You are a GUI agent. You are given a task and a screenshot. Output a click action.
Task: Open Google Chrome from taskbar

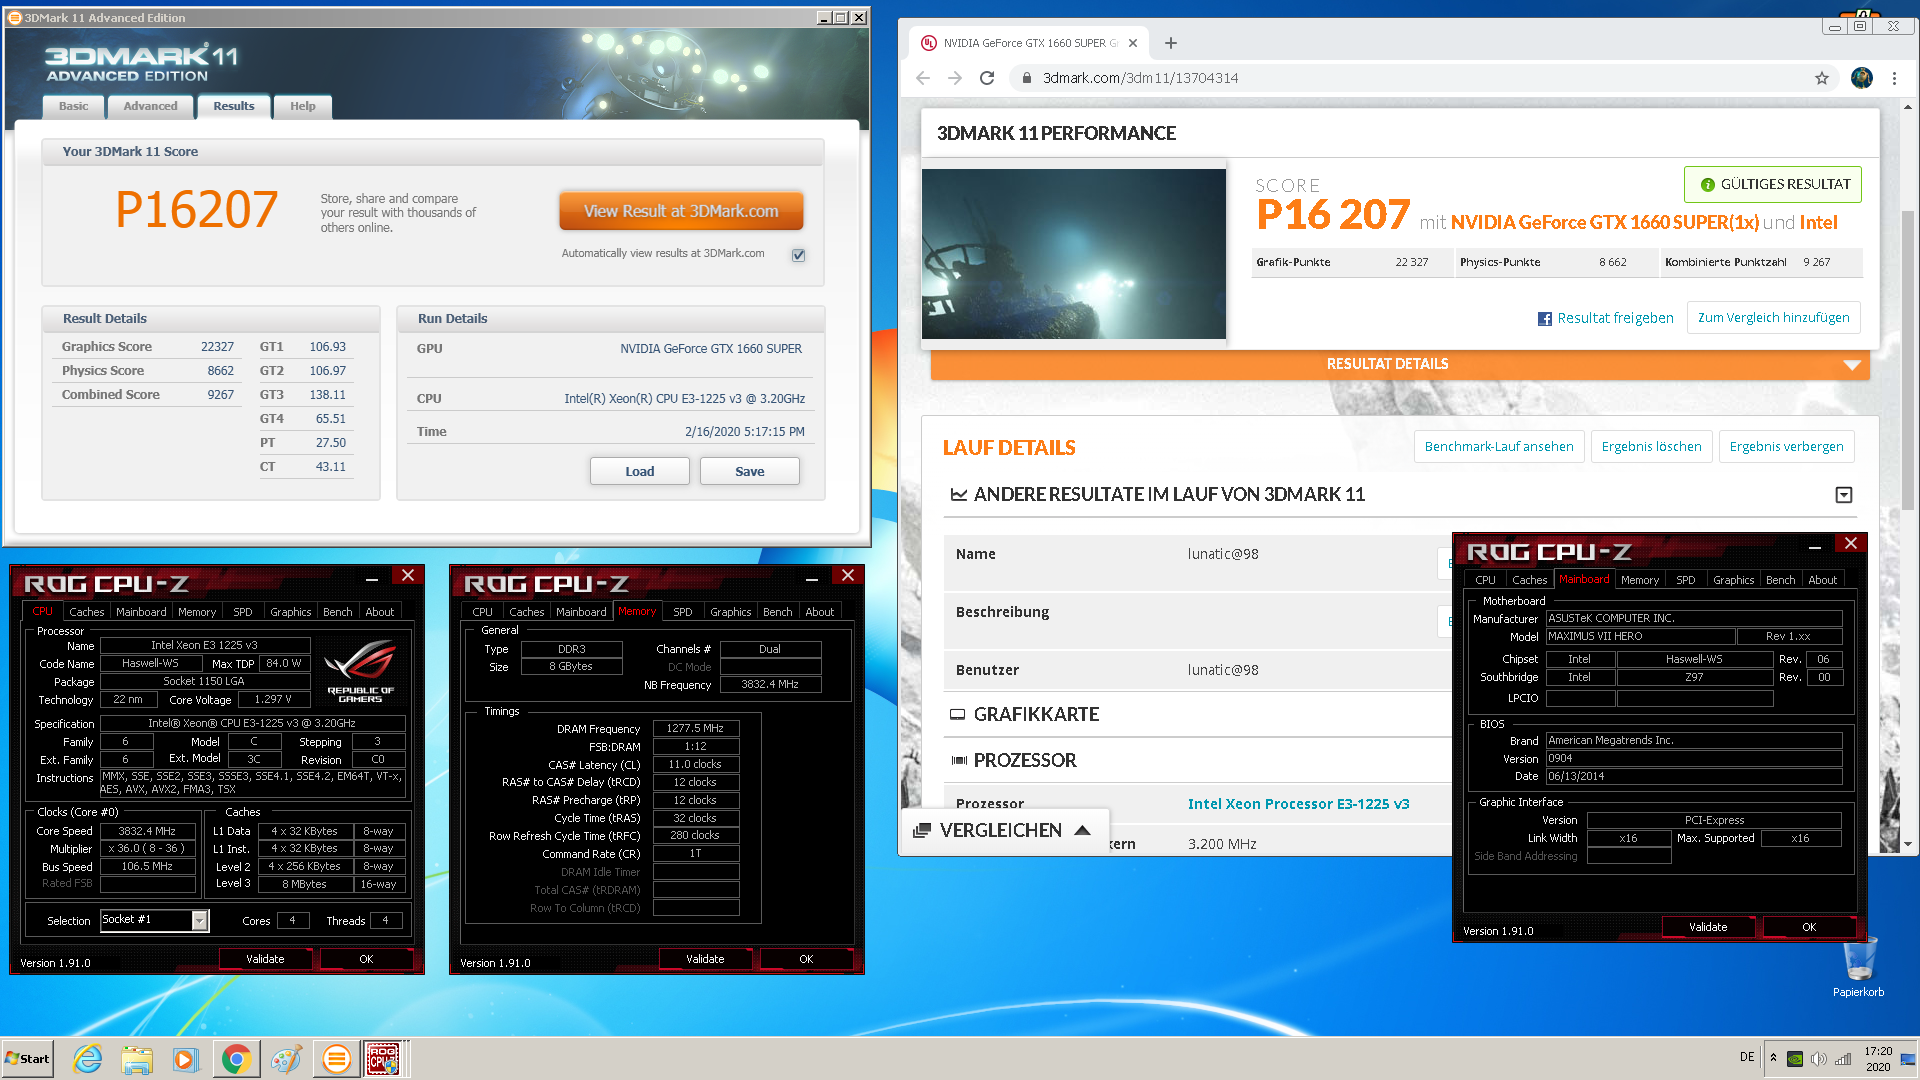[236, 1059]
